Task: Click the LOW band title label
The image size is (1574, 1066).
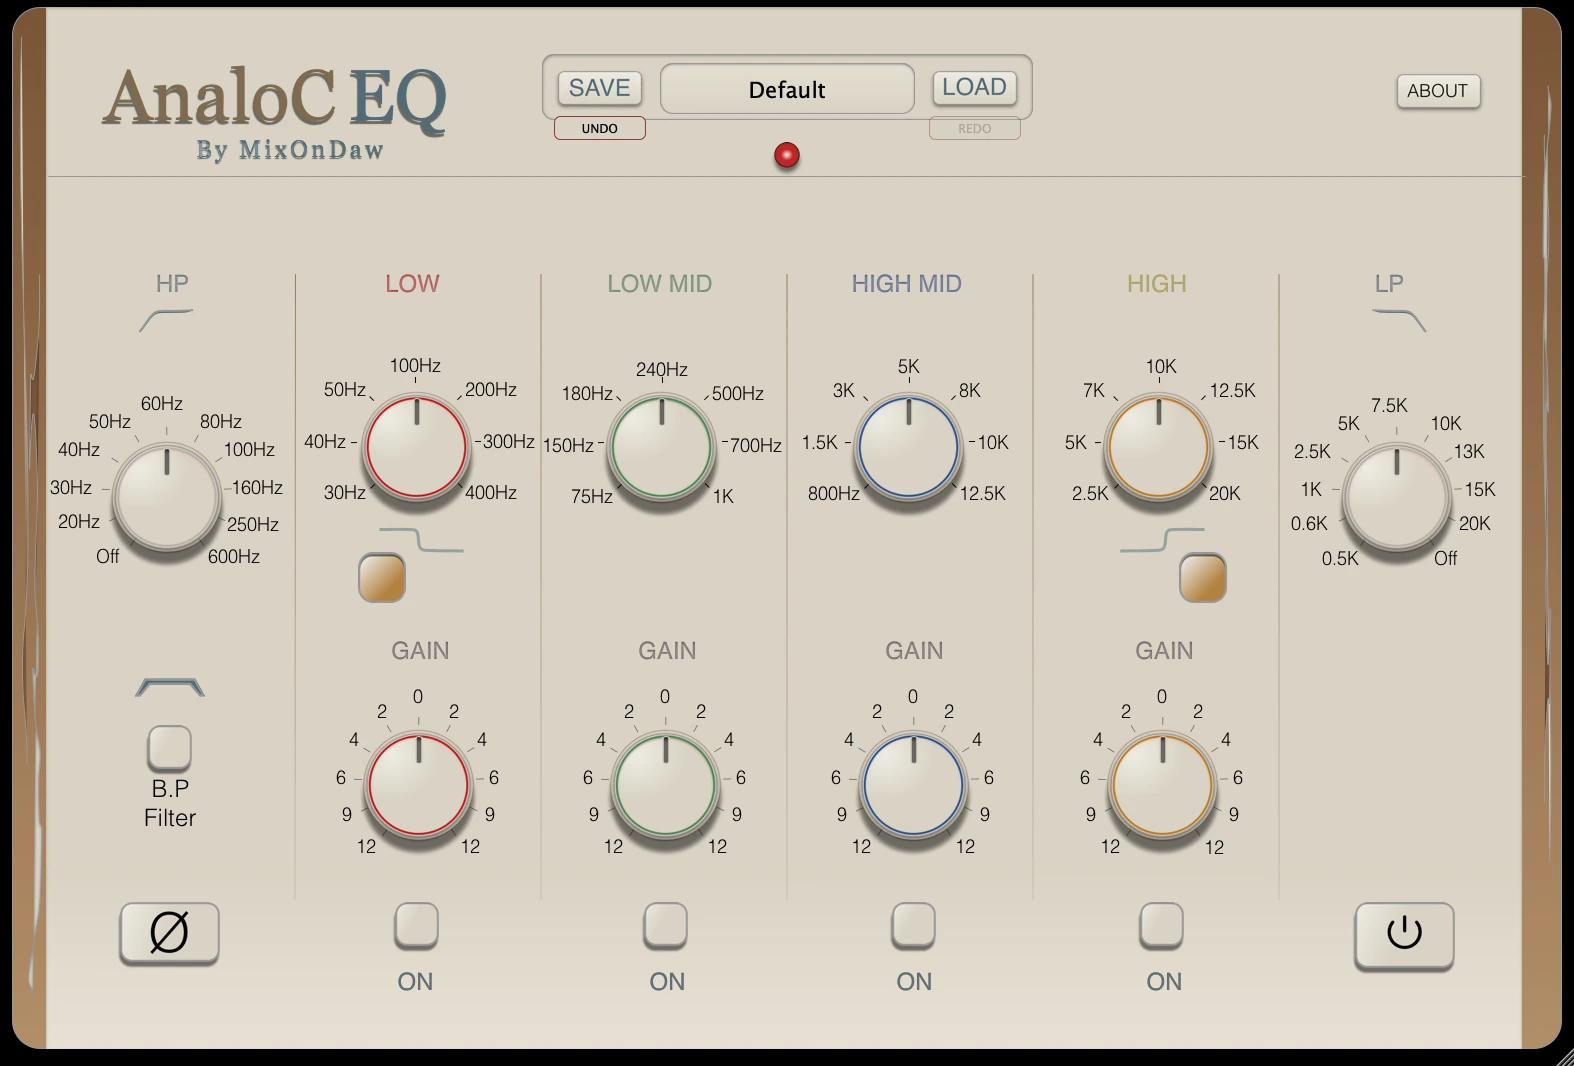Action: coord(412,283)
